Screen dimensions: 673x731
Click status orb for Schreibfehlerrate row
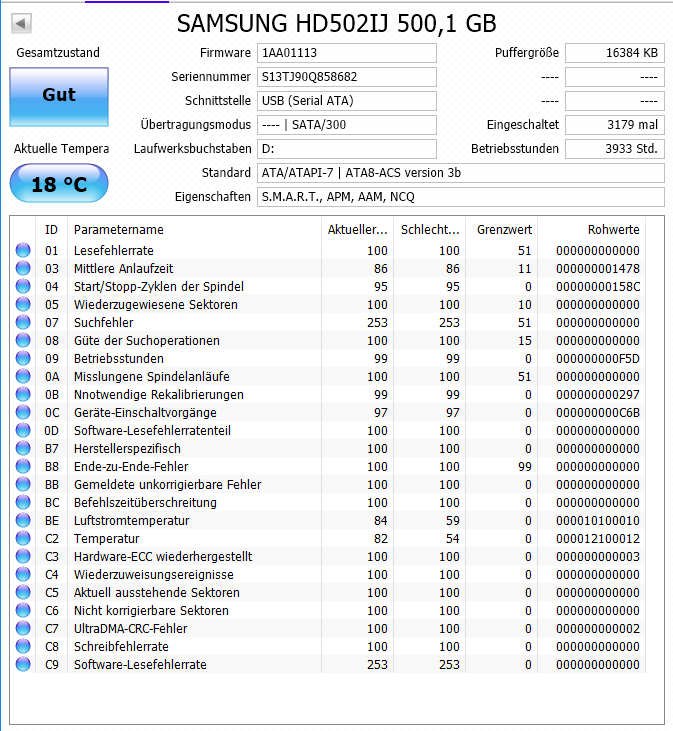pyautogui.click(x=23, y=647)
